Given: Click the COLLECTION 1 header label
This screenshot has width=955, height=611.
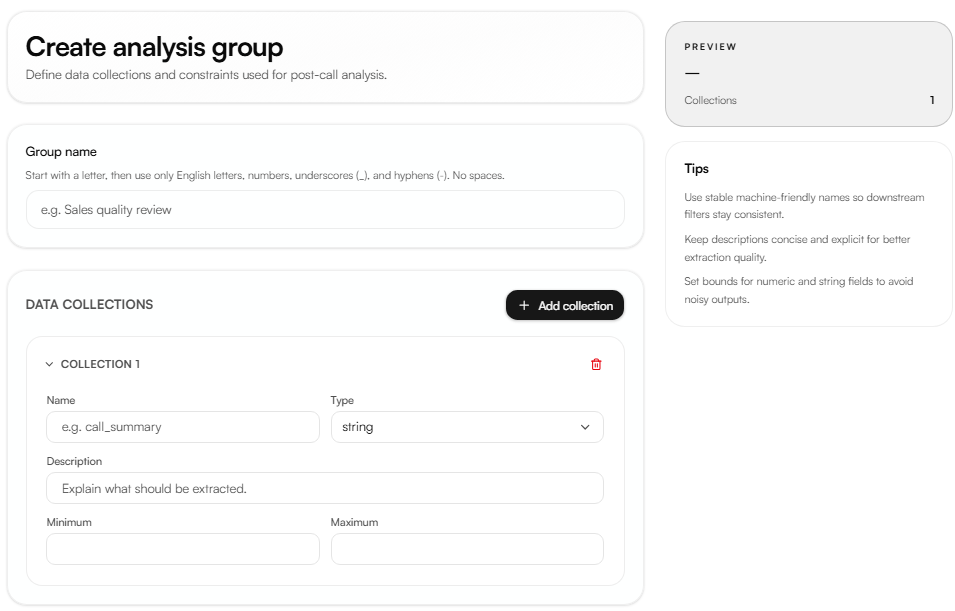Looking at the screenshot, I should [100, 364].
